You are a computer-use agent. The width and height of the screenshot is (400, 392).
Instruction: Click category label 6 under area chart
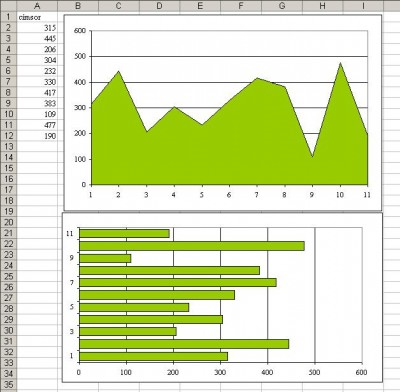click(x=229, y=195)
